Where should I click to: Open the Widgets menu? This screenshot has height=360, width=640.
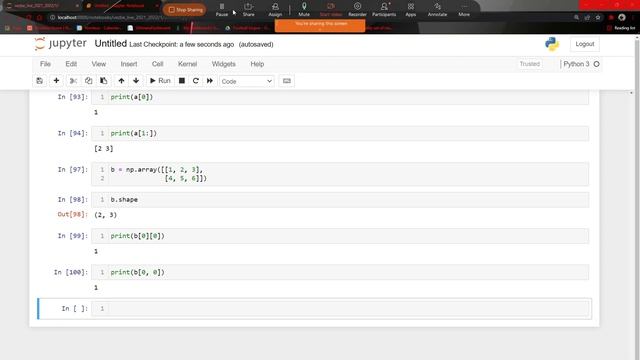[x=224, y=64]
